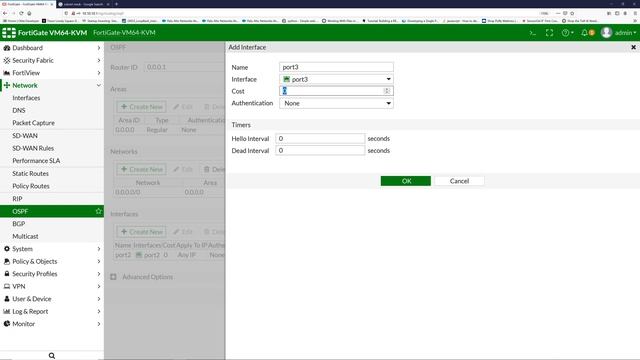
Task: Open the help question mark menu
Action: click(x=567, y=33)
